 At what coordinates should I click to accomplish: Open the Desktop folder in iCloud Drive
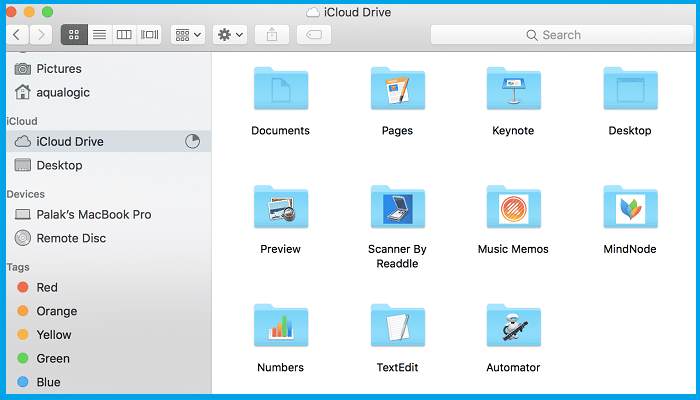[x=630, y=88]
